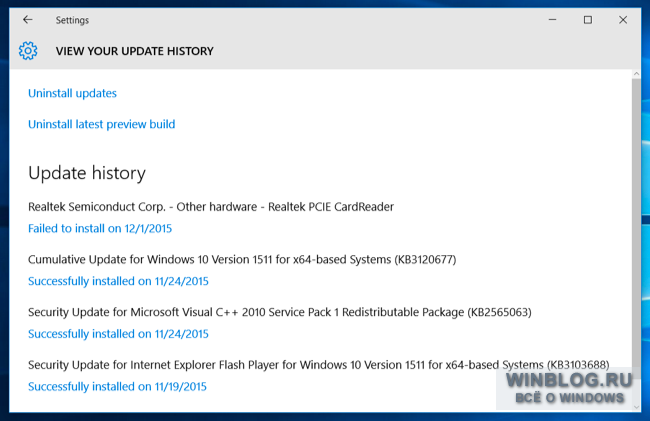Click the scrollbar up arrow
650x421 pixels.
tap(636, 74)
